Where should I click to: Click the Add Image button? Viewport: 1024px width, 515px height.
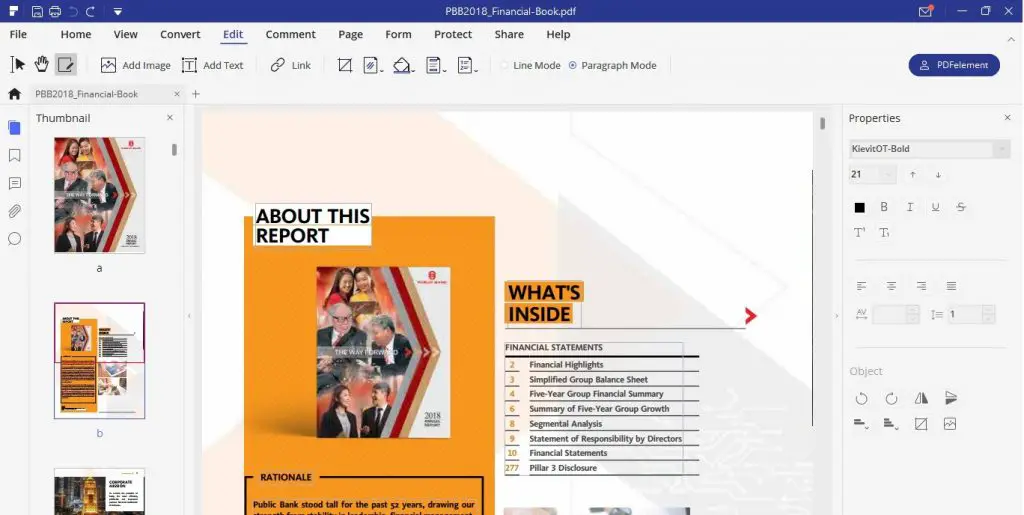[135, 65]
